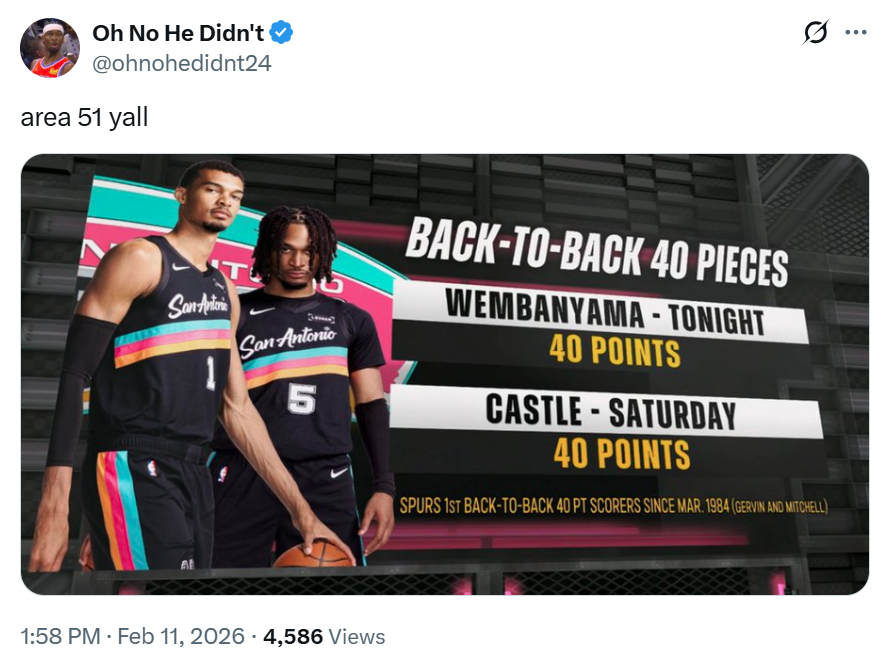Screen dimensions: 890x666
Task: Click the "area 51 yall" tweet text
Action: tap(84, 117)
